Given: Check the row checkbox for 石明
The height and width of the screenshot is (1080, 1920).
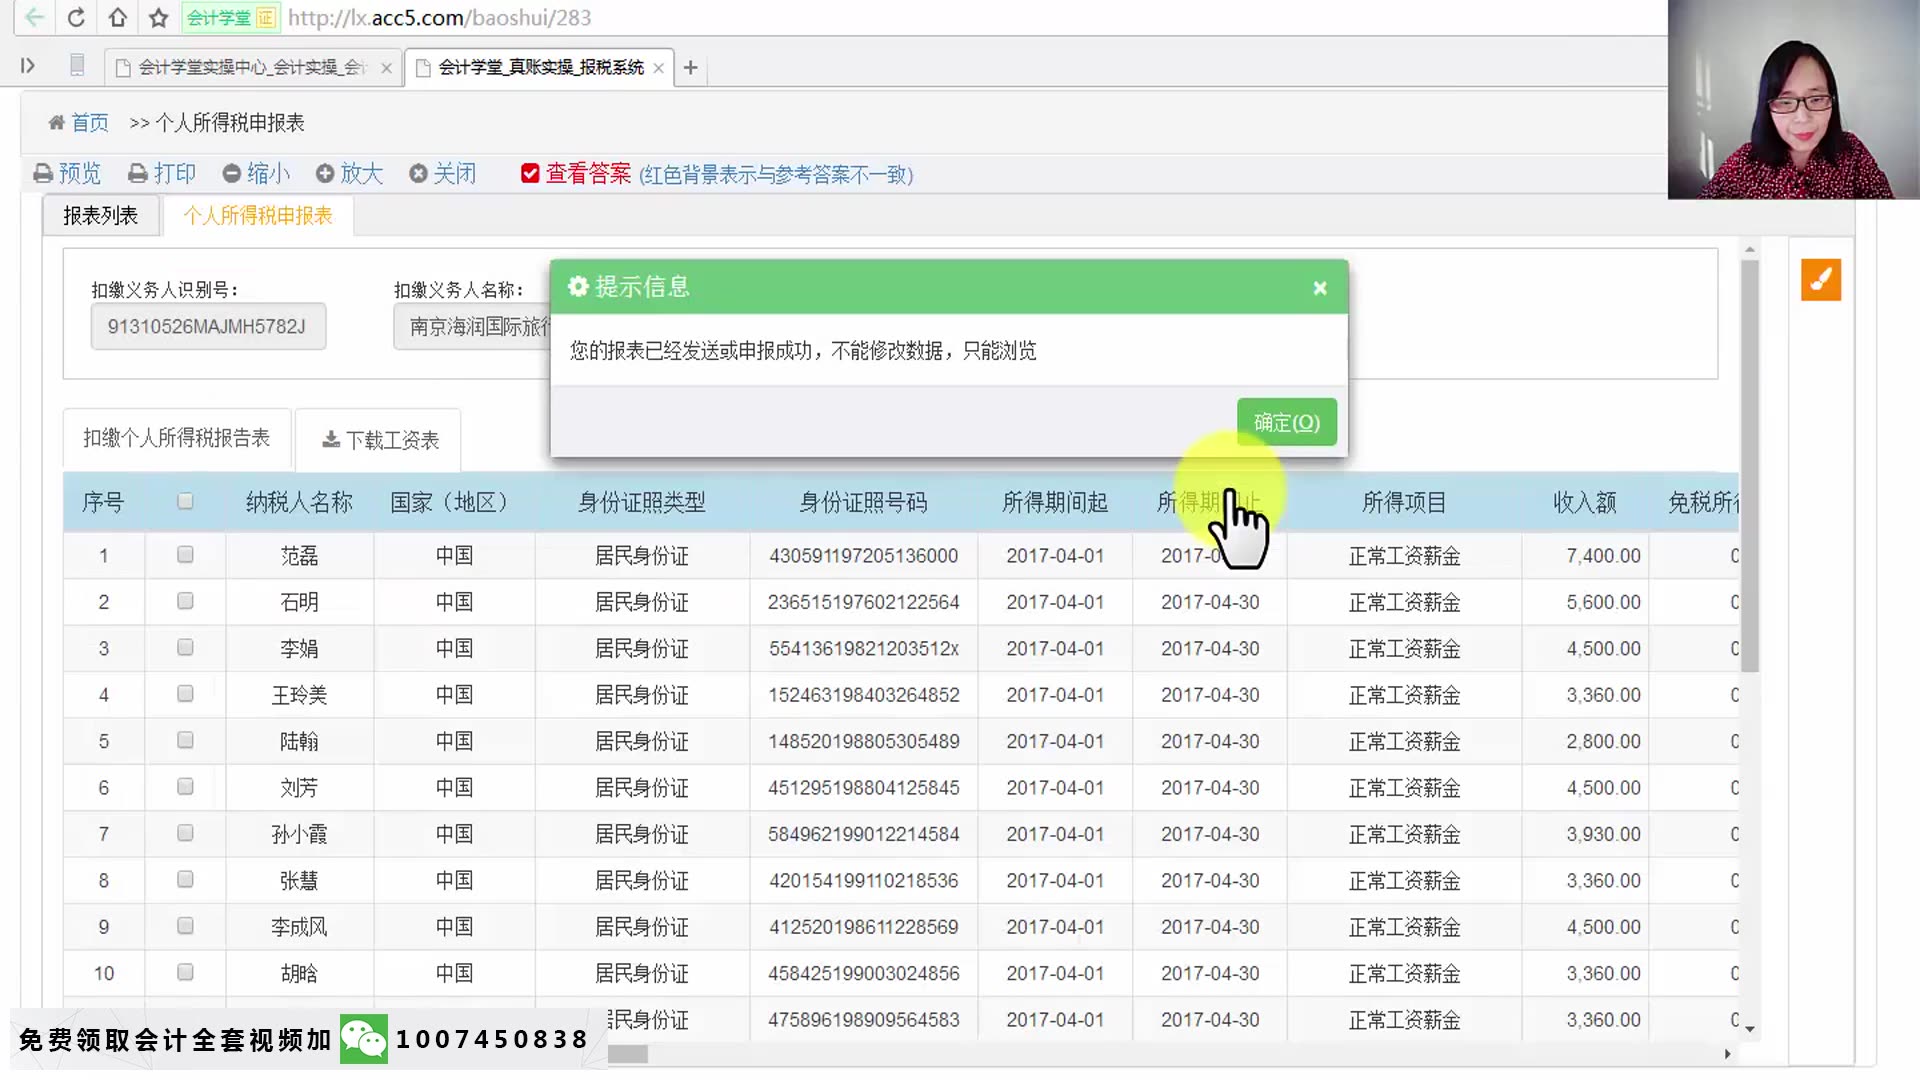Looking at the screenshot, I should coord(185,601).
